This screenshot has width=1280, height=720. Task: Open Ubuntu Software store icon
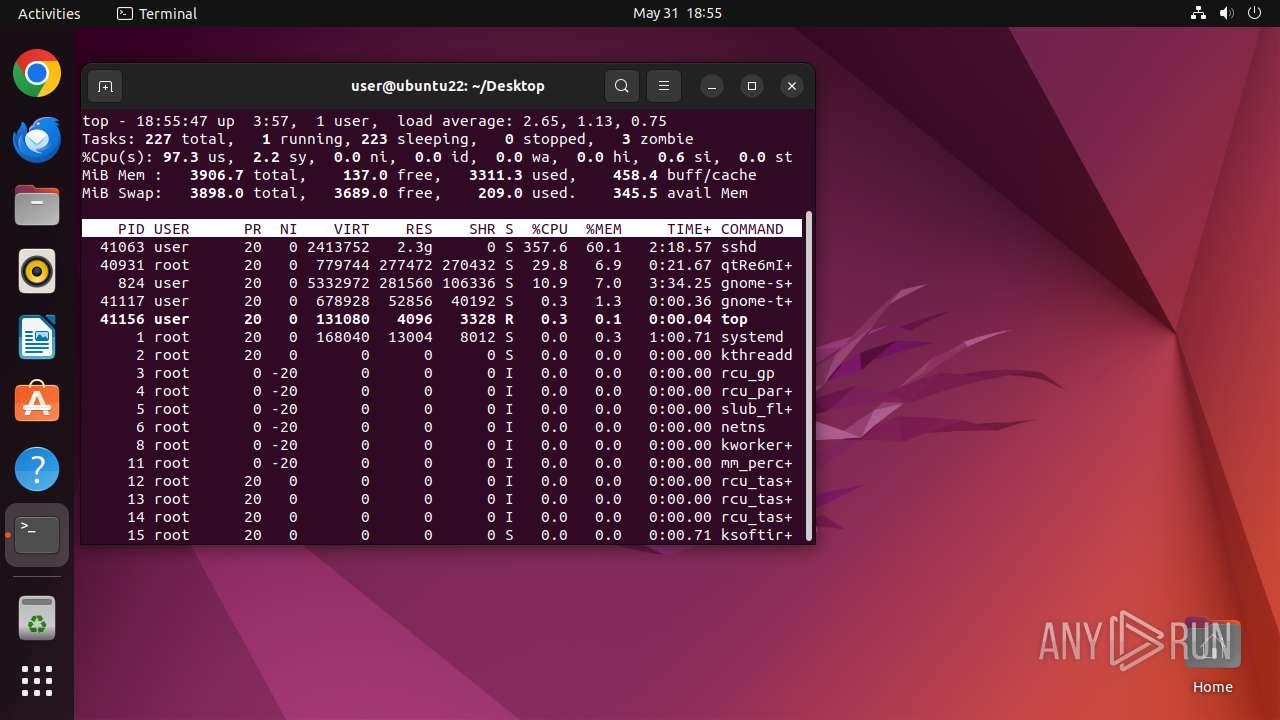click(37, 403)
